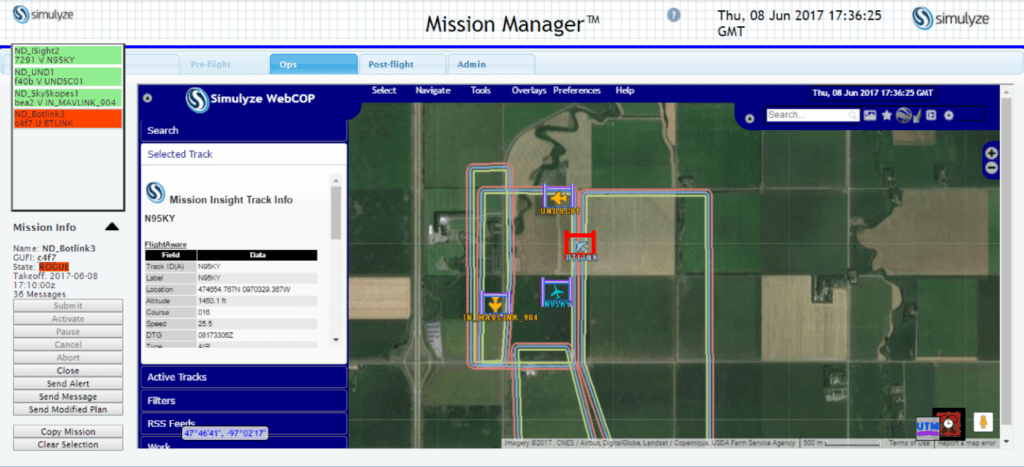Click Report a map error link
The height and width of the screenshot is (467, 1024).
click(967, 443)
